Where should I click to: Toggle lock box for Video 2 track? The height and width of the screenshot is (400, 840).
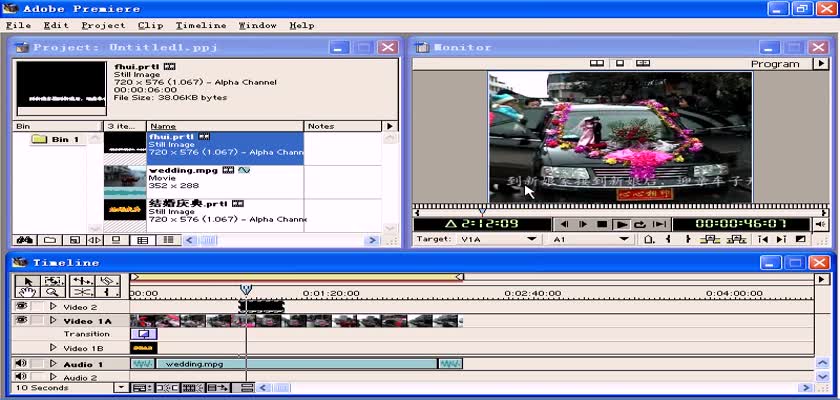37,307
